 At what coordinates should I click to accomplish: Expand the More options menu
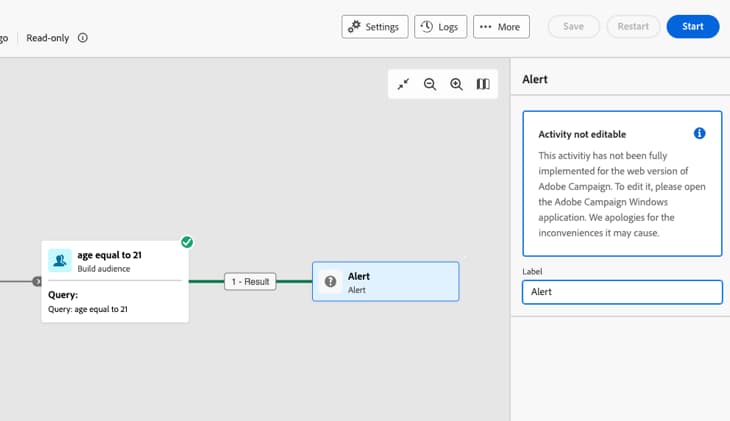[x=501, y=27]
